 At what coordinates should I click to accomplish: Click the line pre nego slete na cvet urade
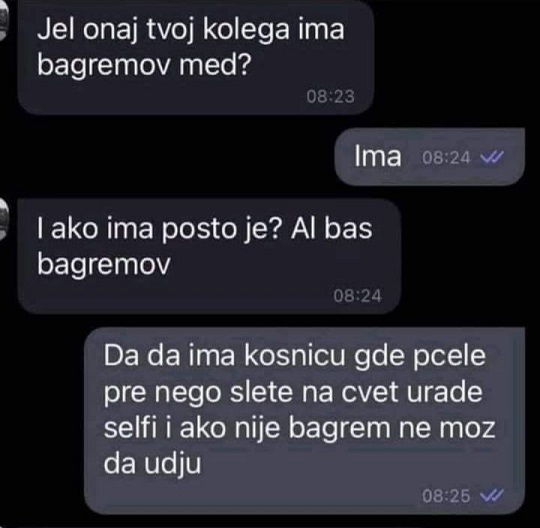[293, 392]
